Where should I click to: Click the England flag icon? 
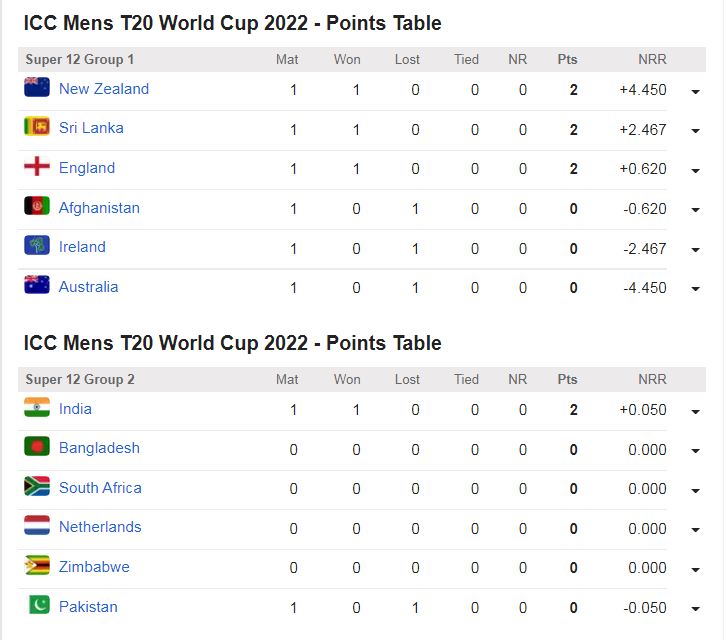37,167
